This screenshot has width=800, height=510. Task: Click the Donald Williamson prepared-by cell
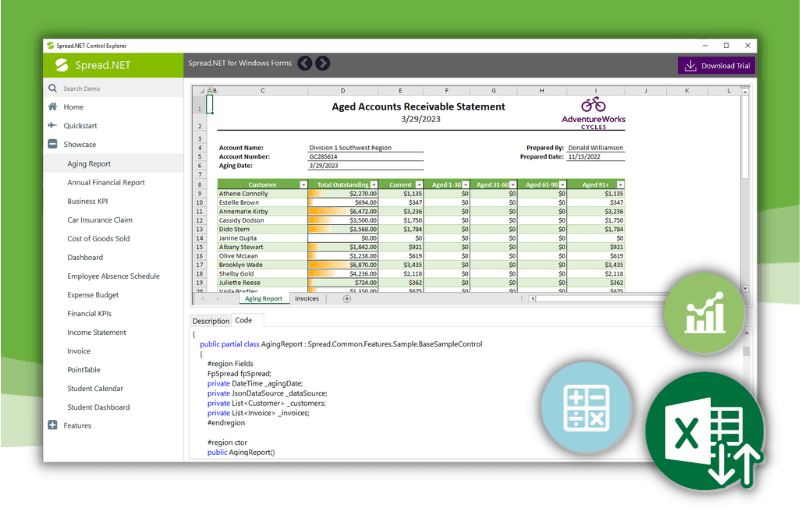596,147
